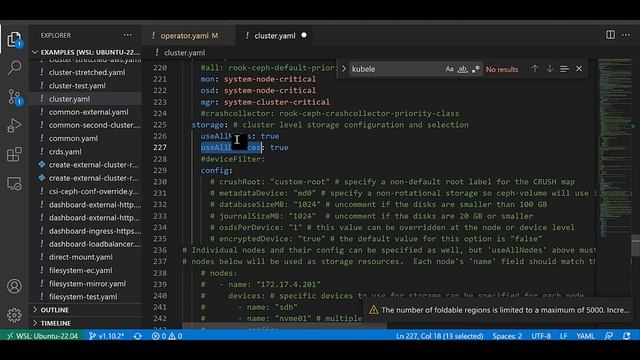The width and height of the screenshot is (640, 360).
Task: Open the Search view in activity bar
Action: (14, 67)
